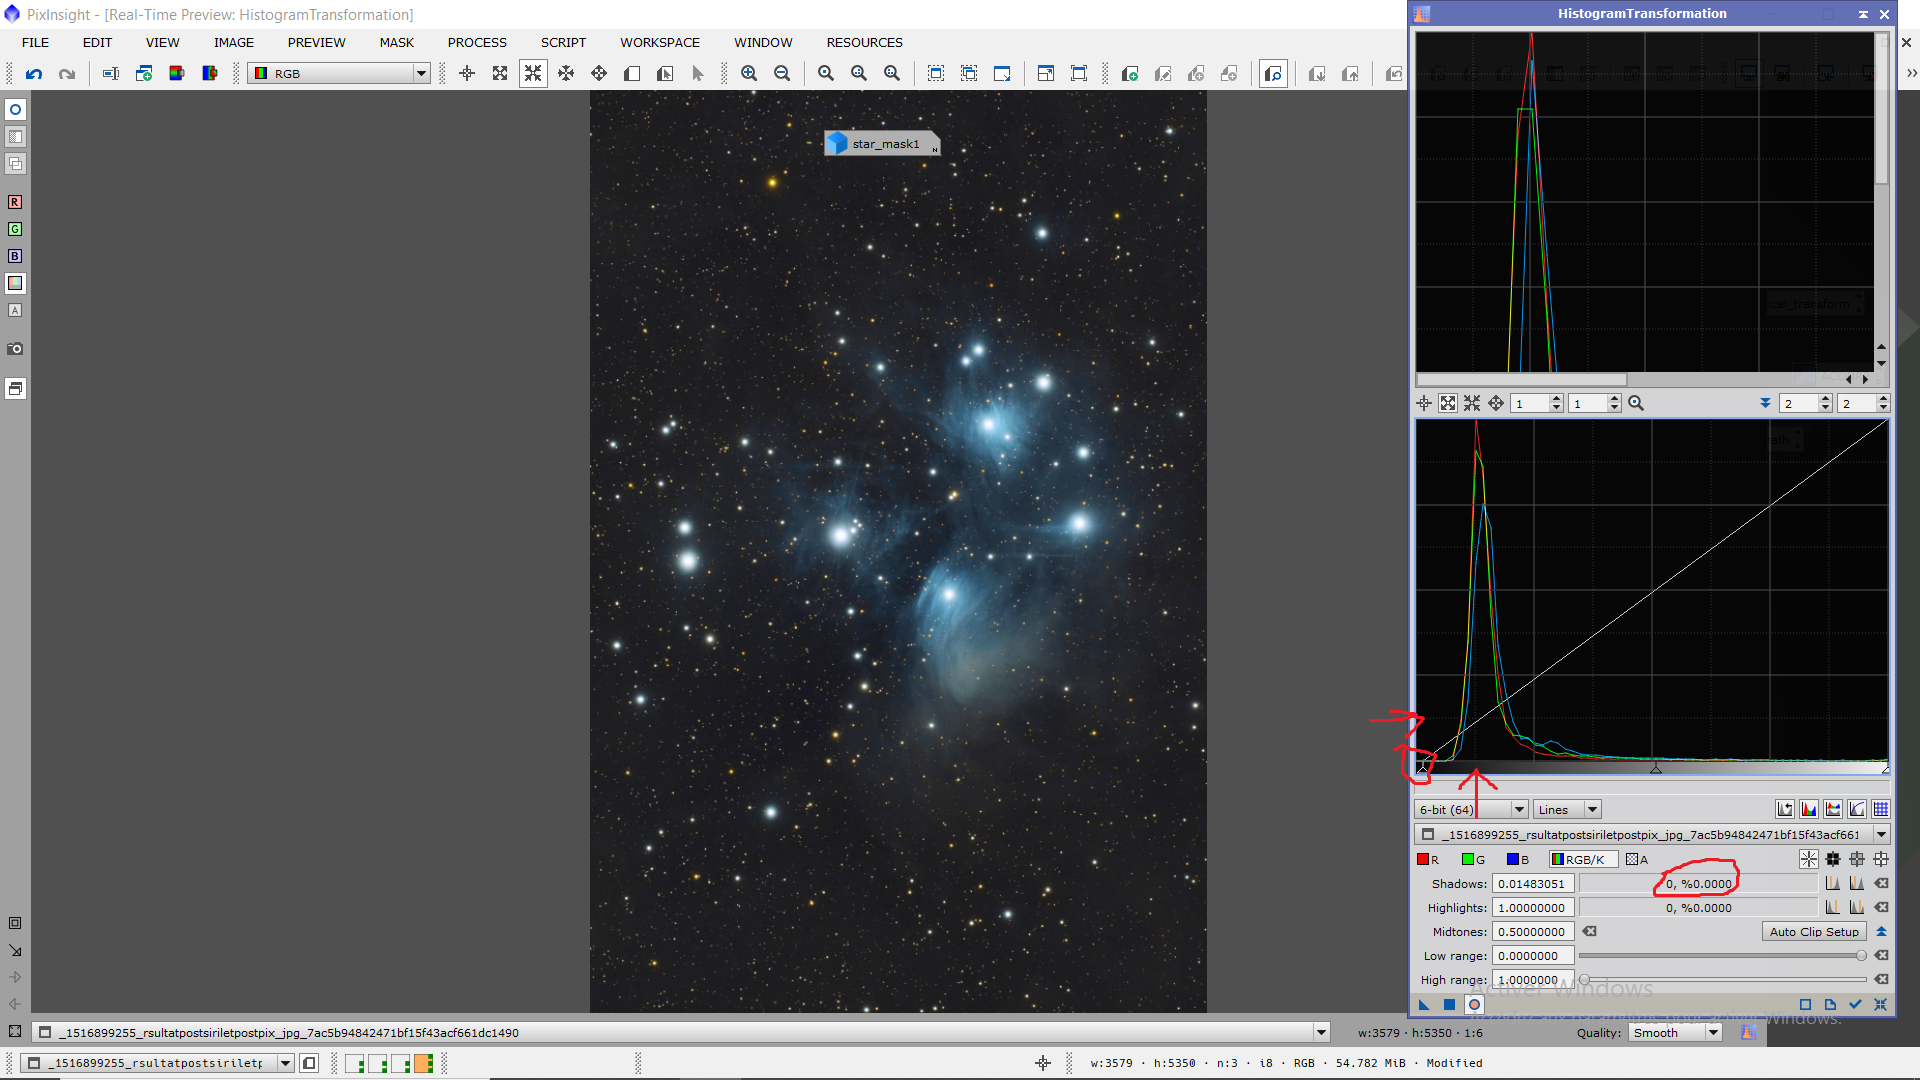Reset the midtones balance value

point(1589,932)
